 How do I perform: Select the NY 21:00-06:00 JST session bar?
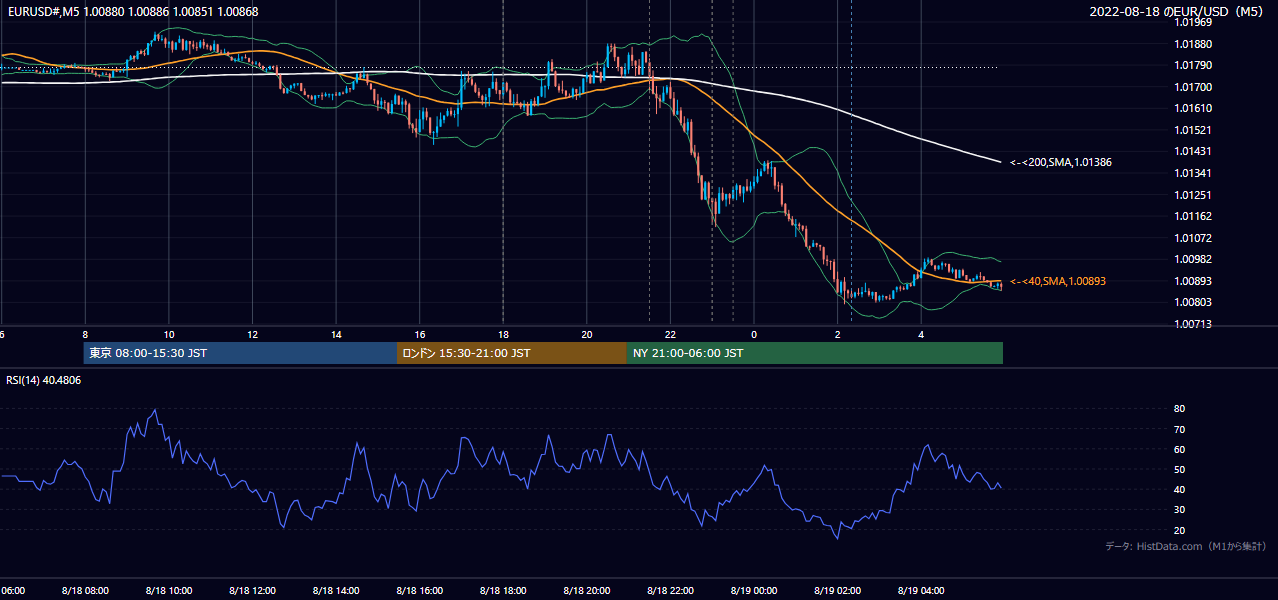point(815,353)
